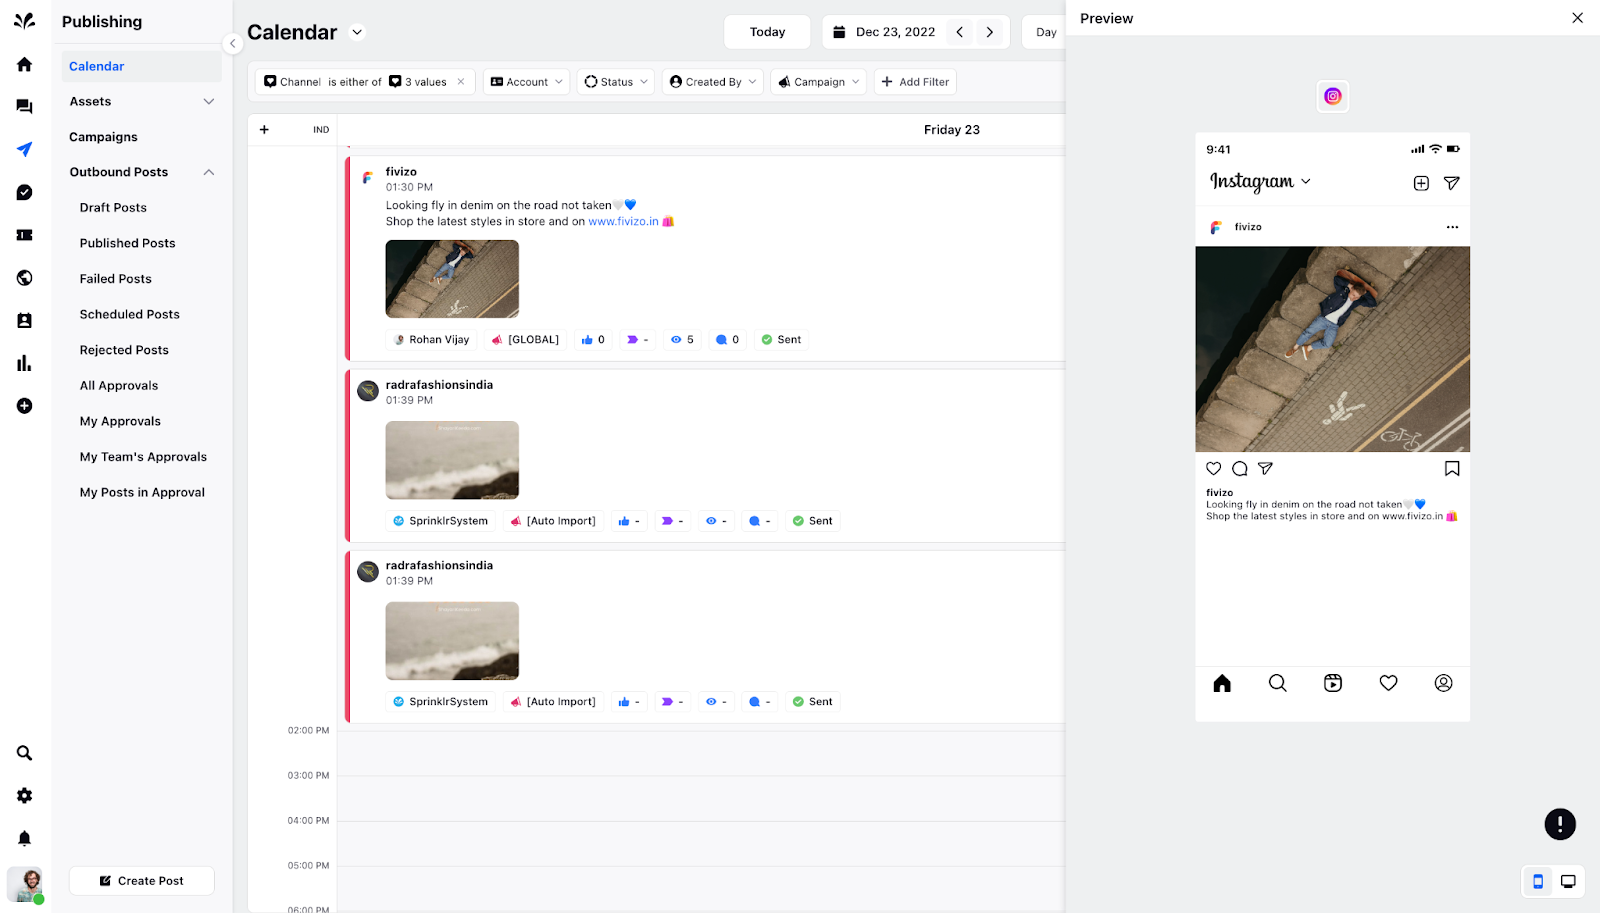Go to previous day arrow
This screenshot has width=1600, height=913.
tap(959, 32)
